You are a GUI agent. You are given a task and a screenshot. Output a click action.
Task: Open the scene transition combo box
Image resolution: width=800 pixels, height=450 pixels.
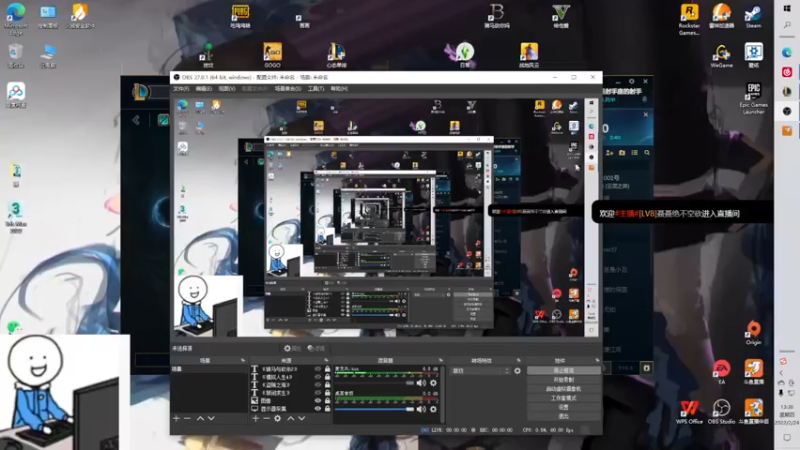coord(481,371)
